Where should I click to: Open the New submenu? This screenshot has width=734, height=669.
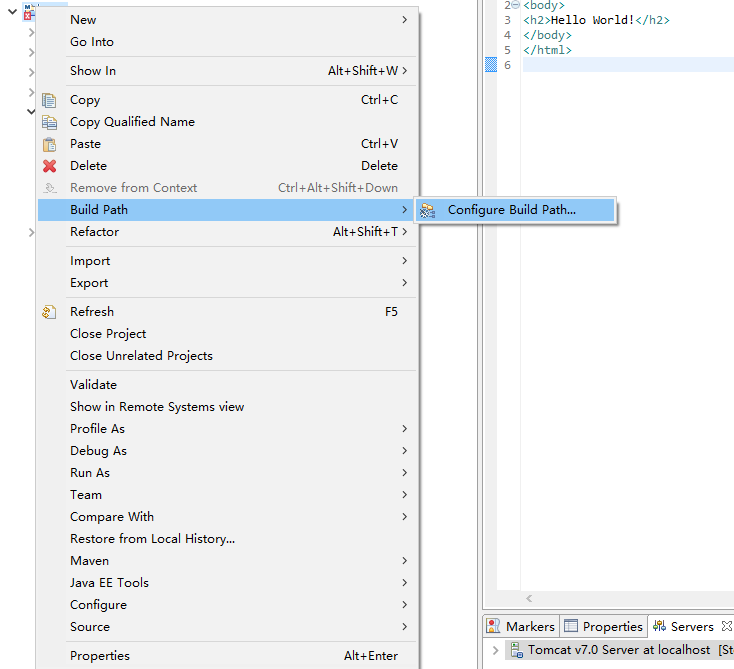tap(227, 20)
